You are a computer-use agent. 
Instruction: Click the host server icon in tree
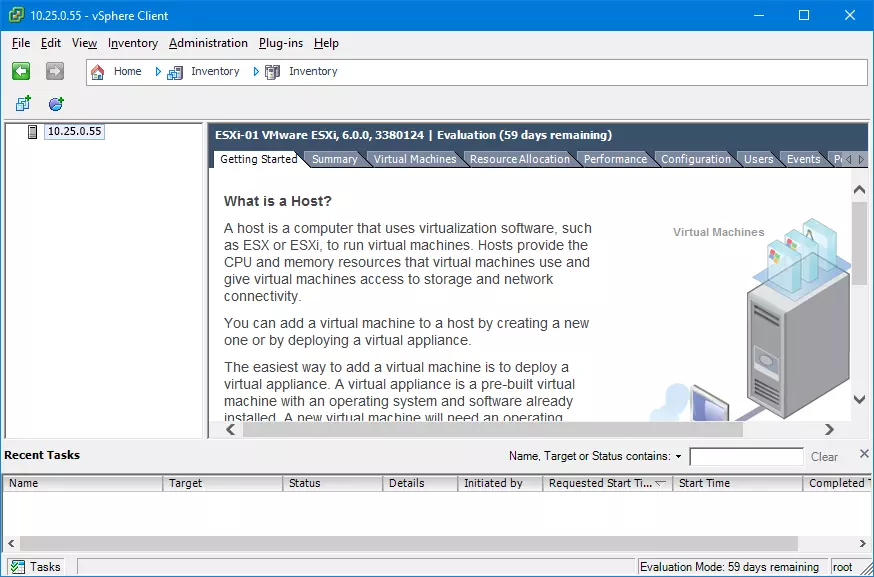coord(32,132)
